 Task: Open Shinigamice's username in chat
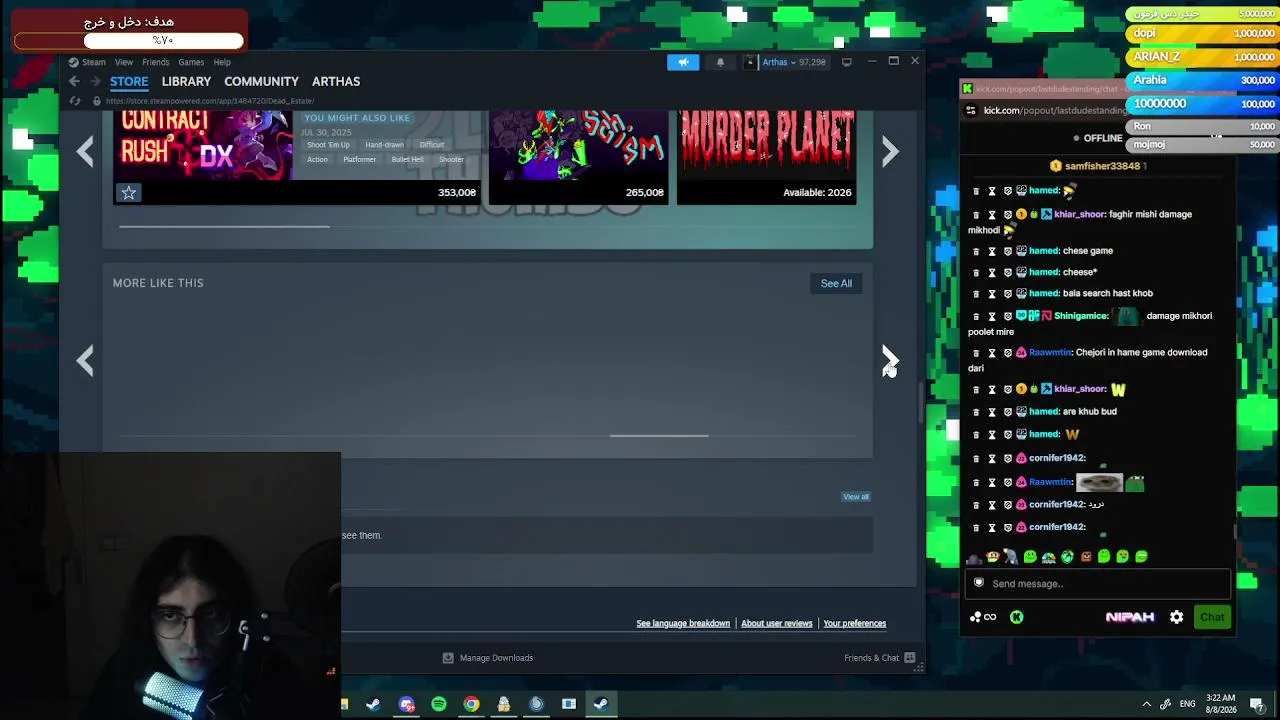(x=1082, y=316)
